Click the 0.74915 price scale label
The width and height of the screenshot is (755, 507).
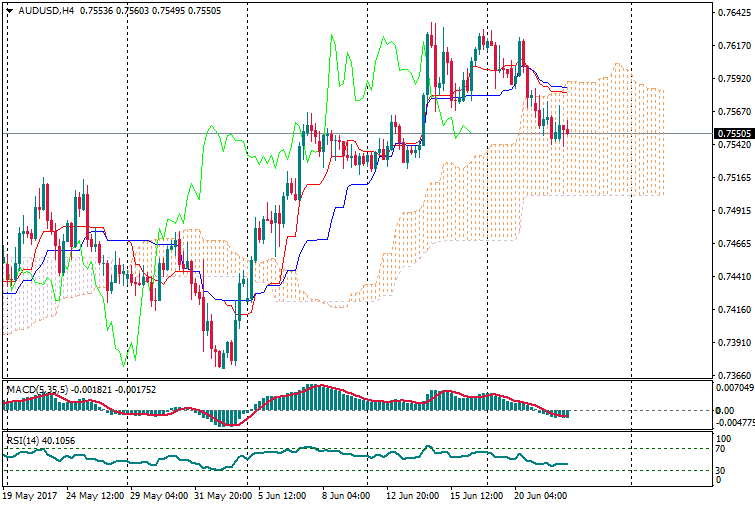point(733,211)
